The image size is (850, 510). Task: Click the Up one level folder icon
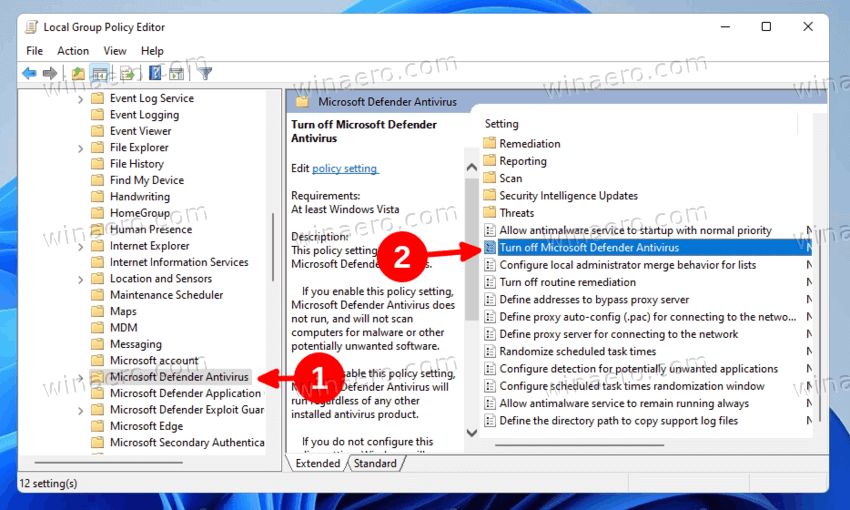[78, 73]
